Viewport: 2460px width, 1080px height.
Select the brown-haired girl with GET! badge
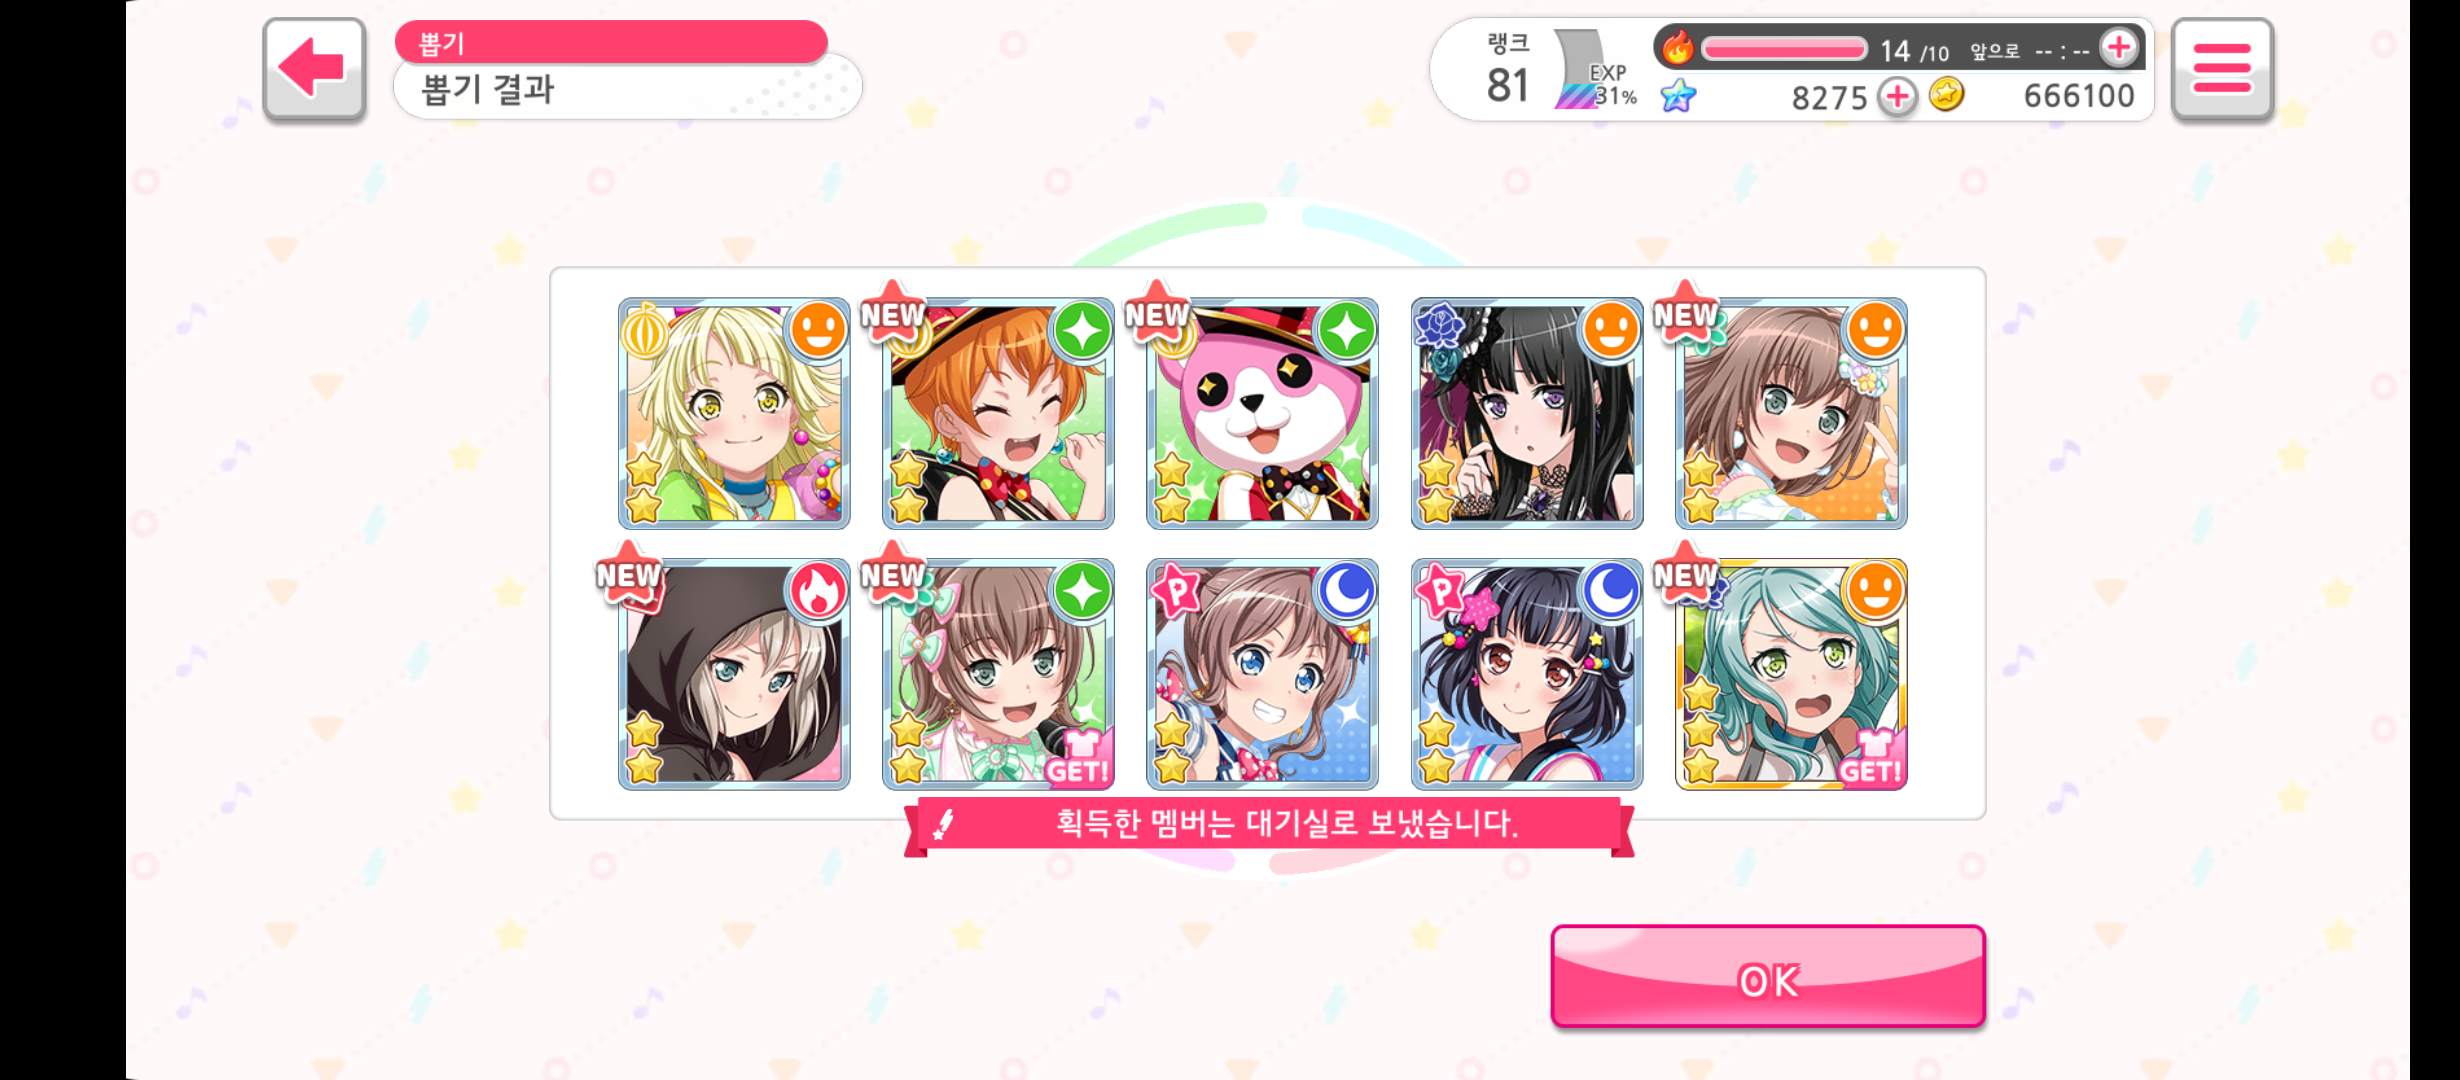(998, 674)
